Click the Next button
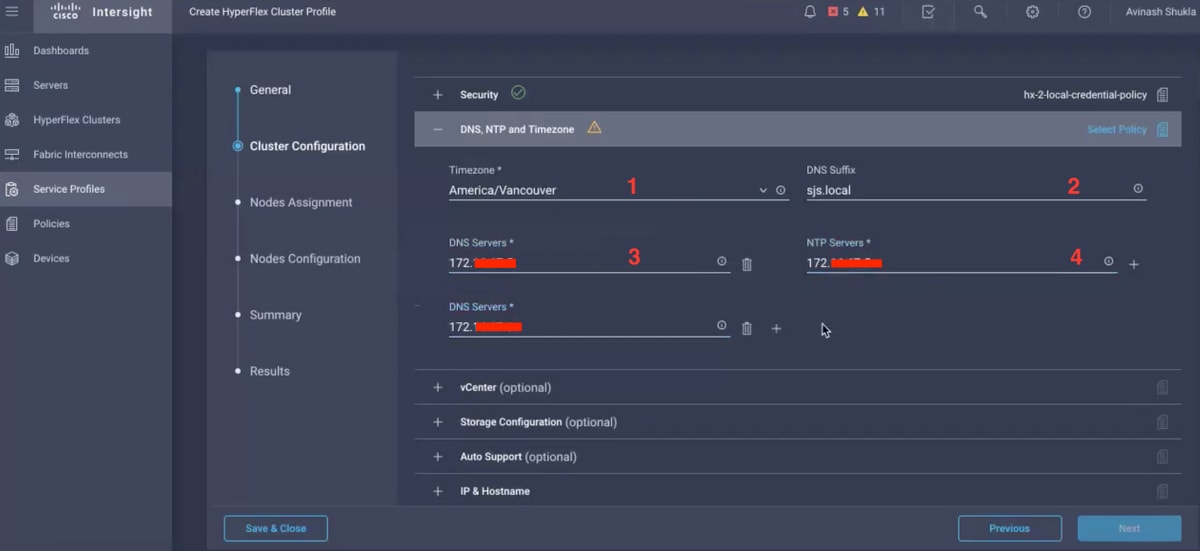The image size is (1200, 551). 1129,528
